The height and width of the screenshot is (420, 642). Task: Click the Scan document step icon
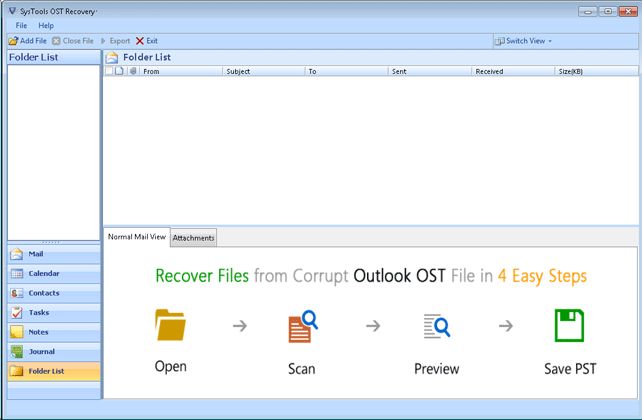pyautogui.click(x=303, y=326)
